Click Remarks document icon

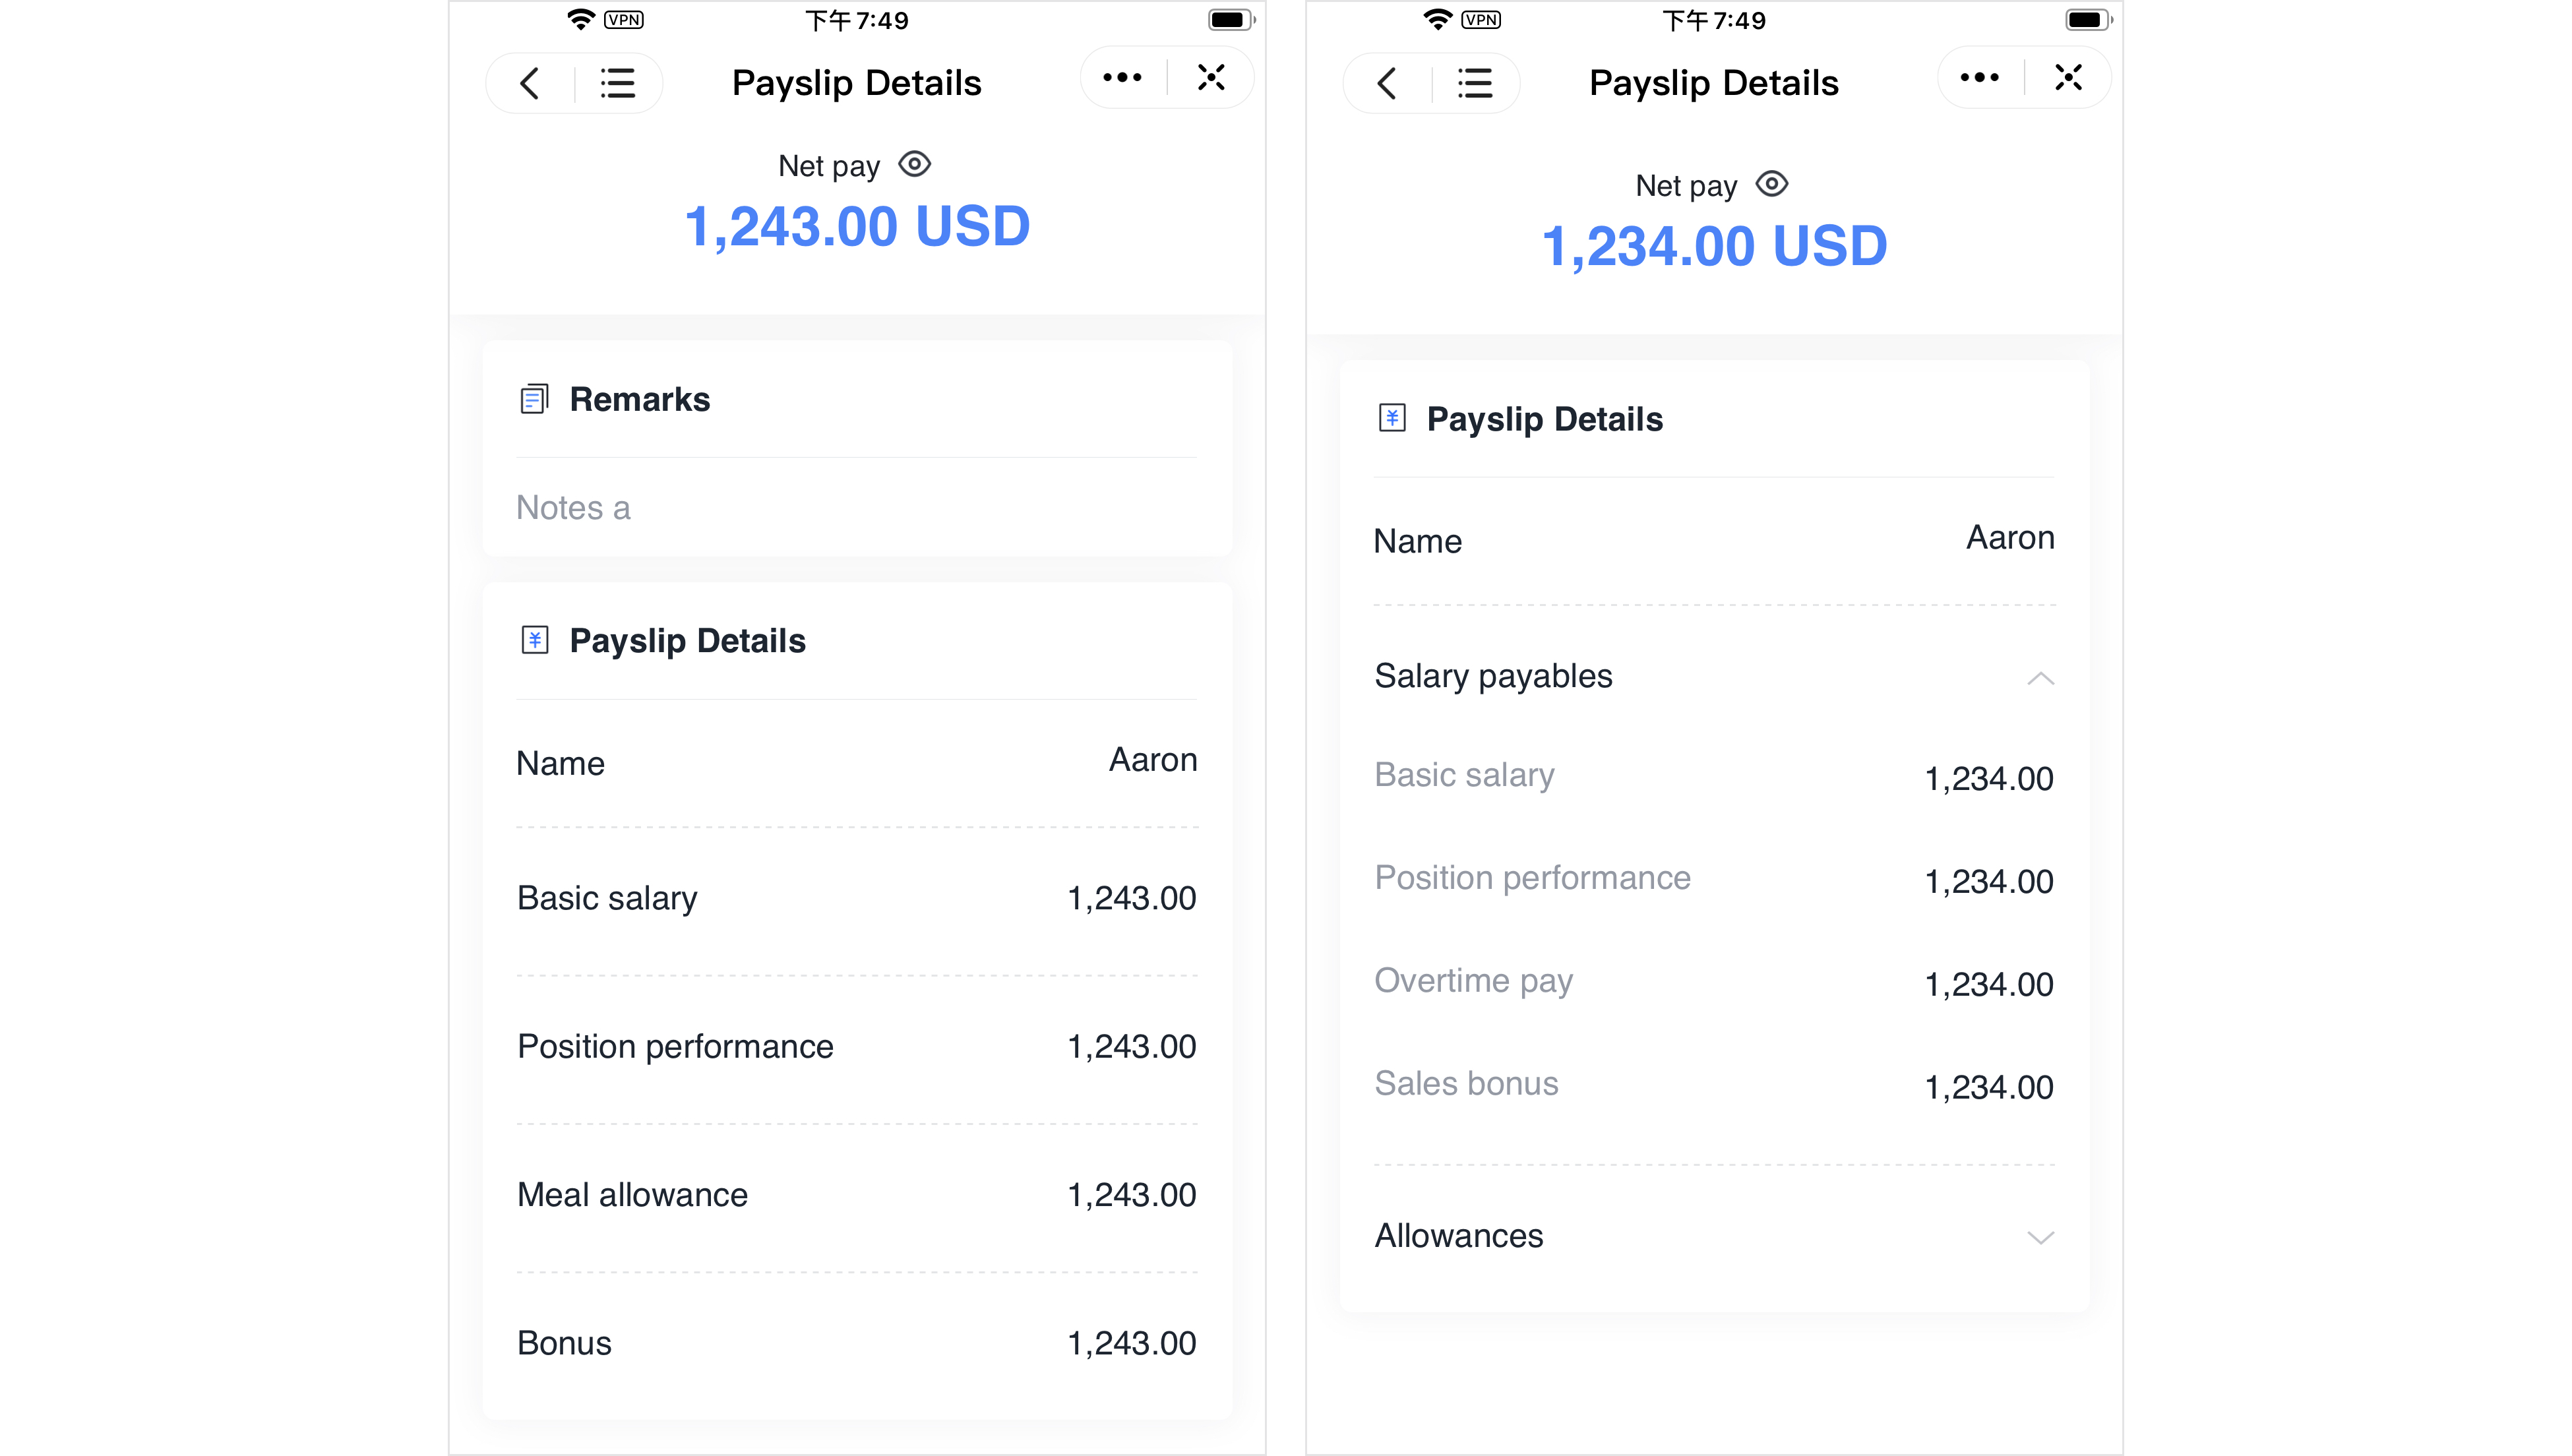pyautogui.click(x=534, y=399)
